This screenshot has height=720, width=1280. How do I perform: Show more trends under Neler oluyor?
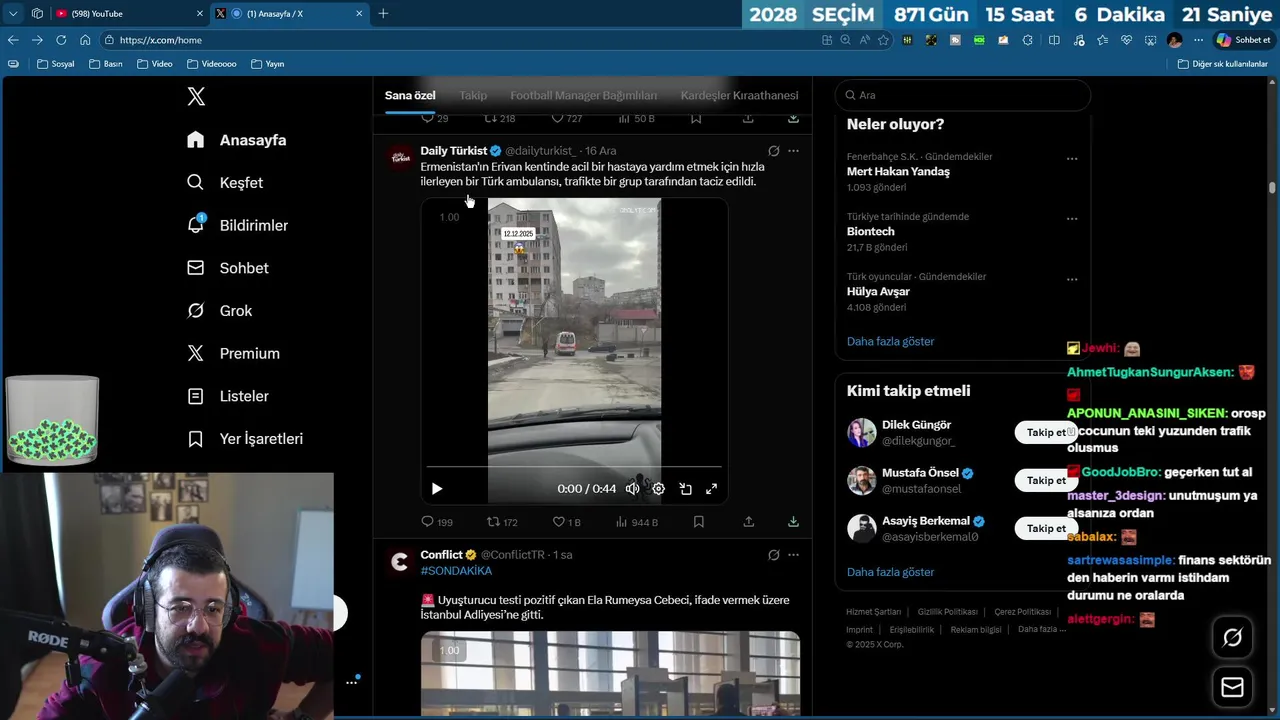coord(890,341)
